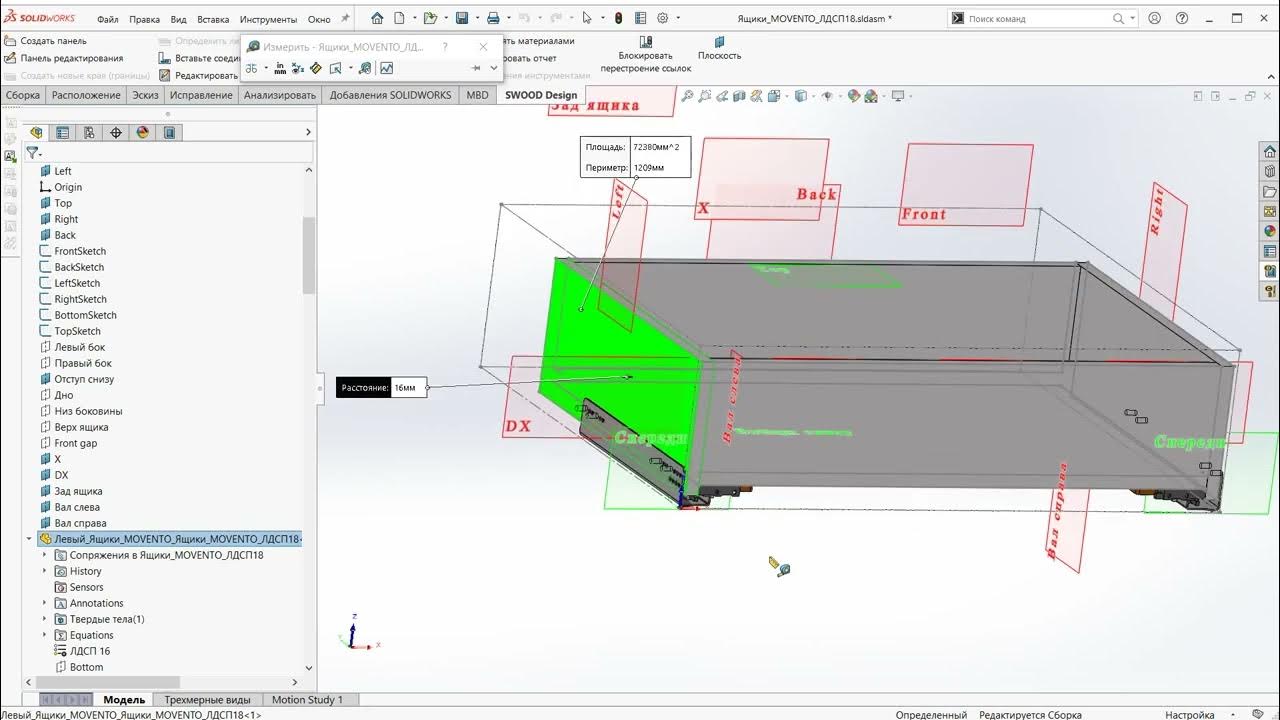Click the Rebuild traffic-light icon
The height and width of the screenshot is (720, 1280).
[x=618, y=18]
